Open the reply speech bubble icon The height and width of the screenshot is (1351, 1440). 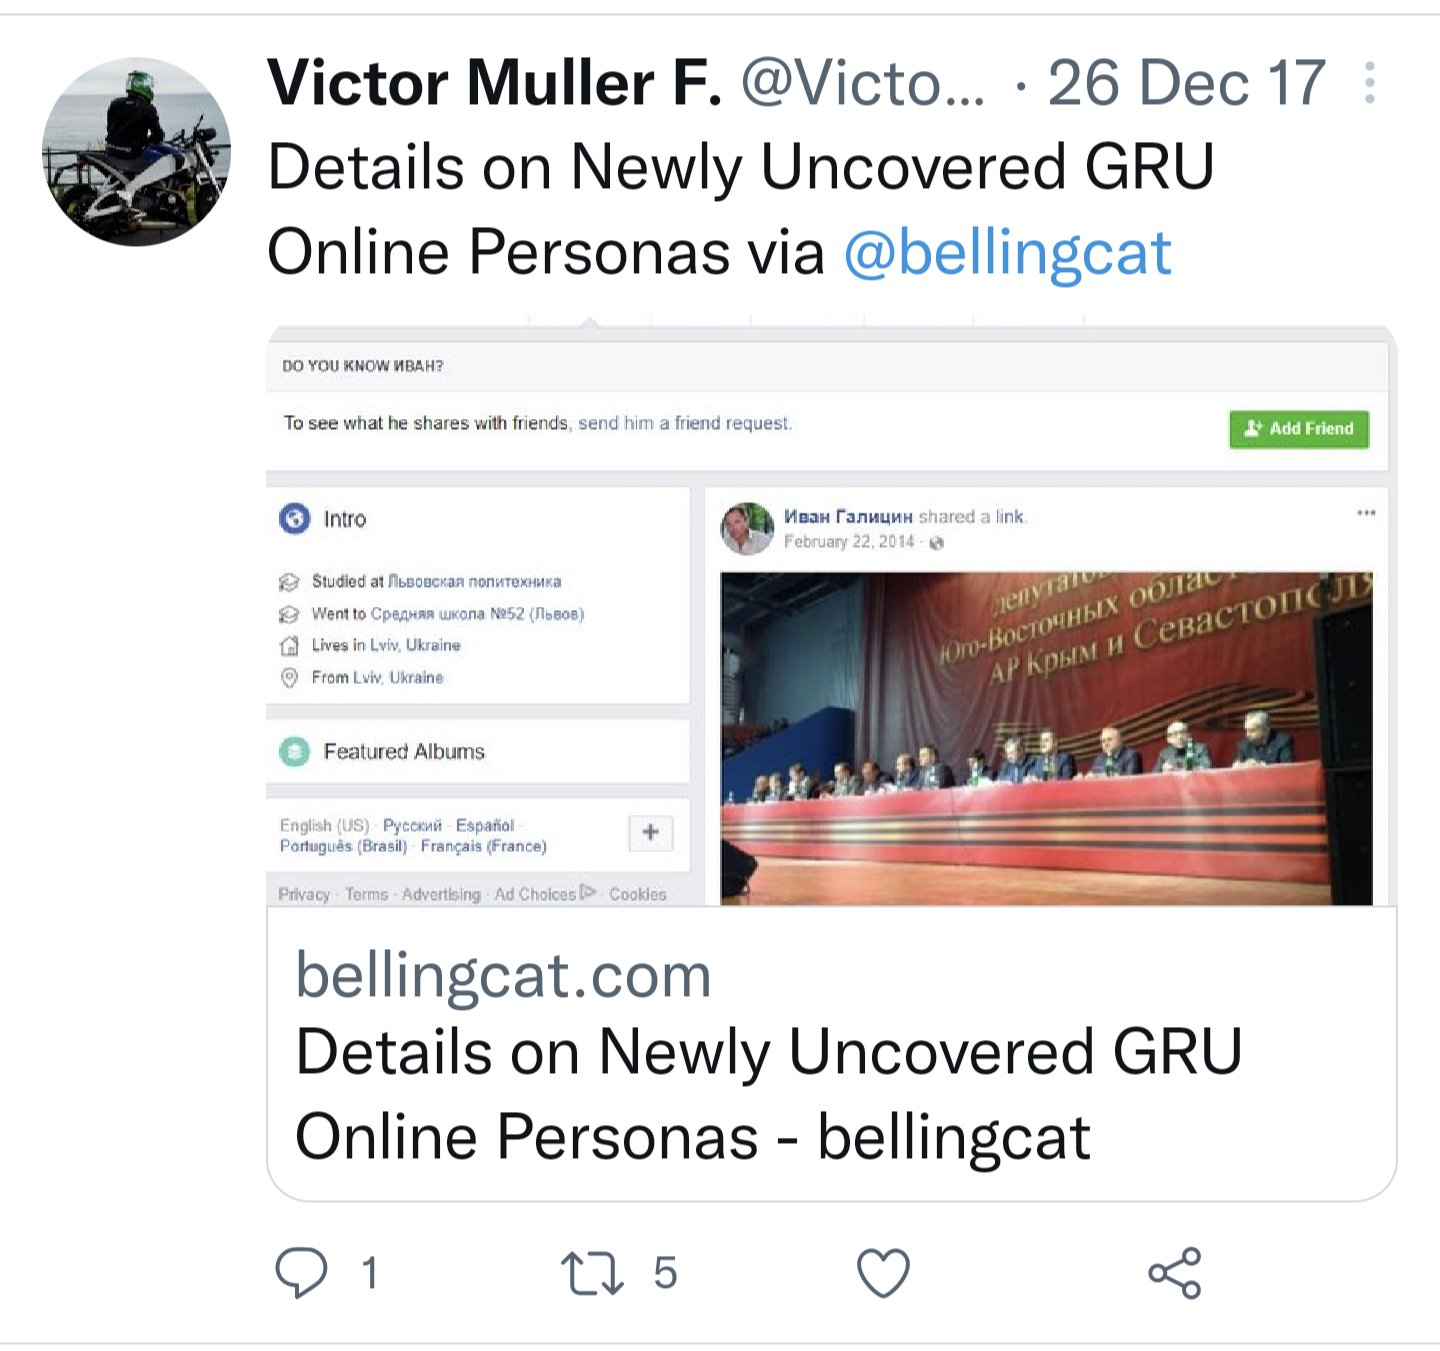pyautogui.click(x=301, y=1273)
